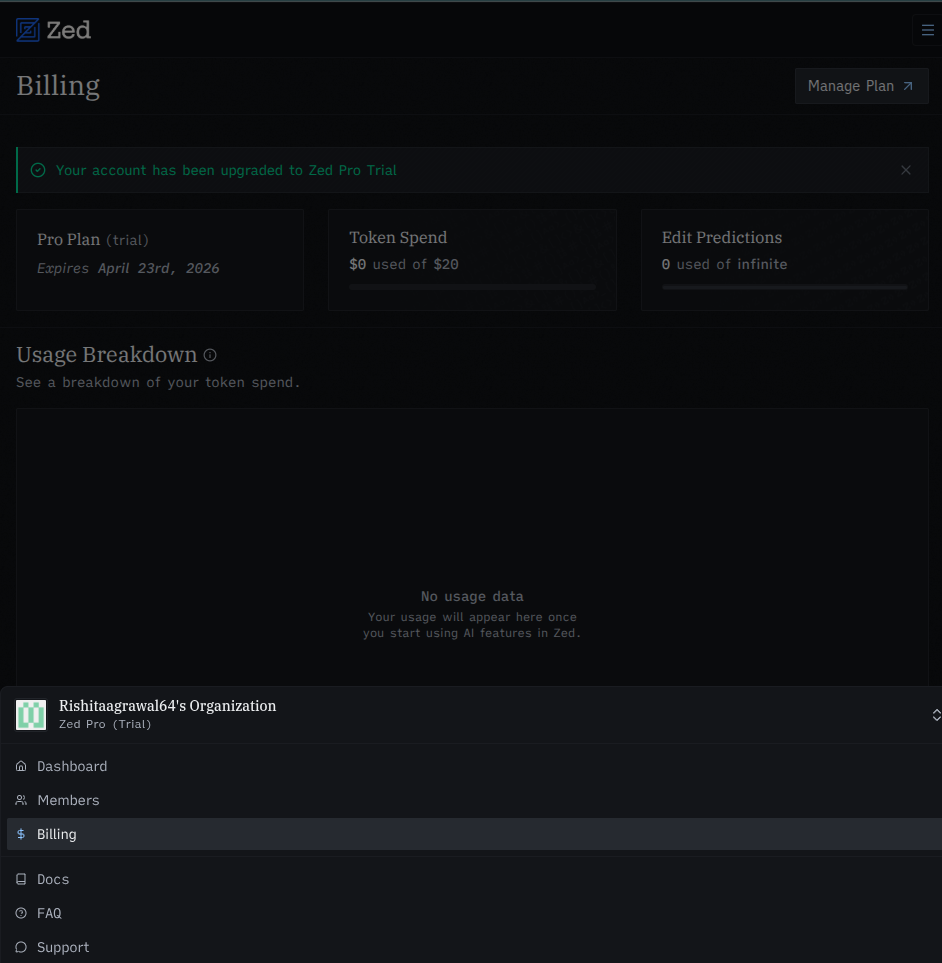
Task: Click the Zed logo icon
Action: [28, 30]
